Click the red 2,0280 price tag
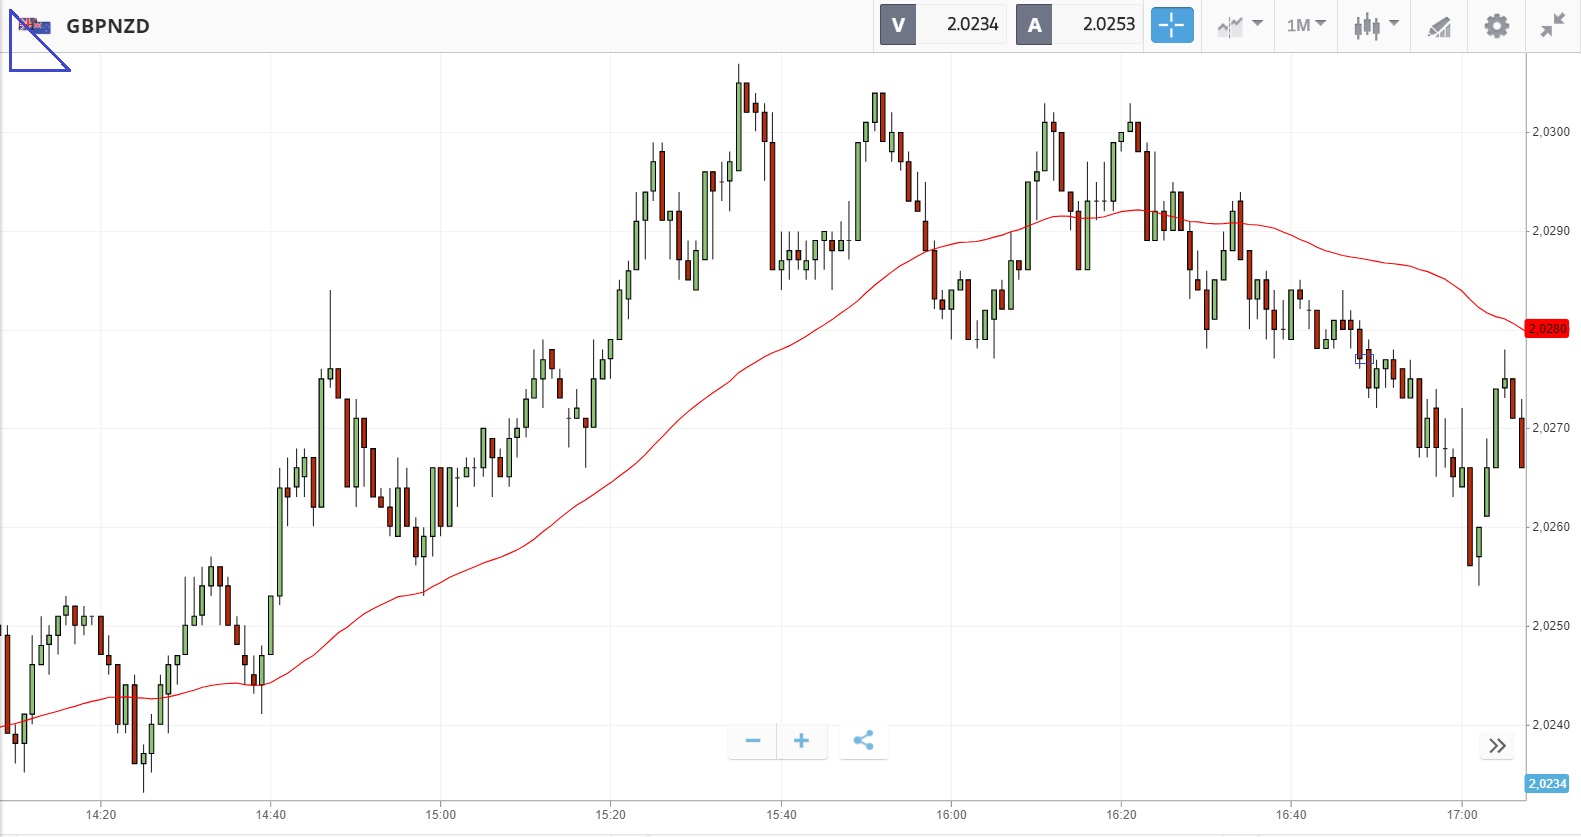The height and width of the screenshot is (837, 1581). 1547,329
